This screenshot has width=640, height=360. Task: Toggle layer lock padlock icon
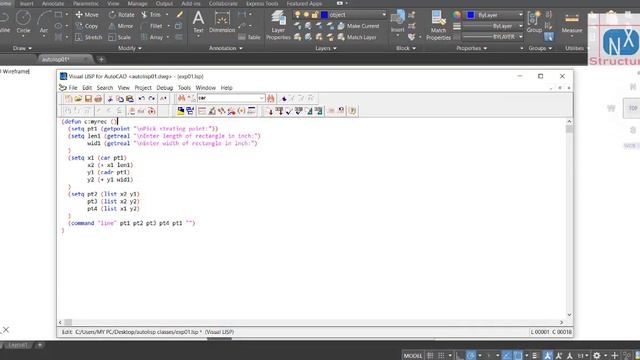pos(315,15)
